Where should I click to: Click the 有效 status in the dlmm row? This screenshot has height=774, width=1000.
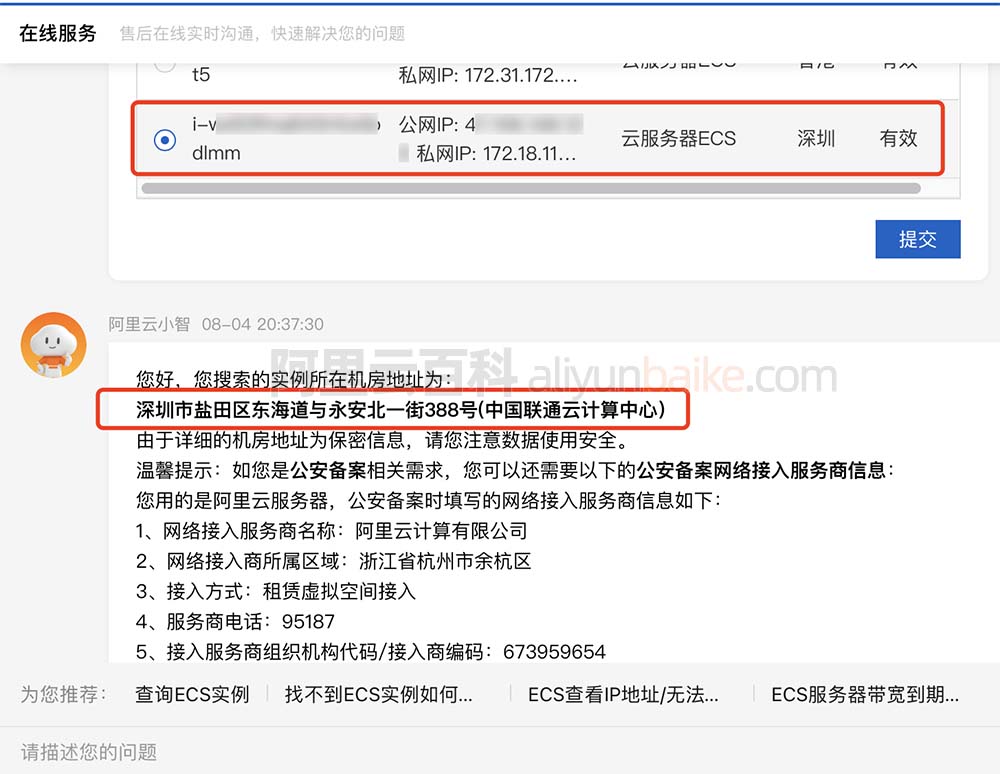(898, 138)
